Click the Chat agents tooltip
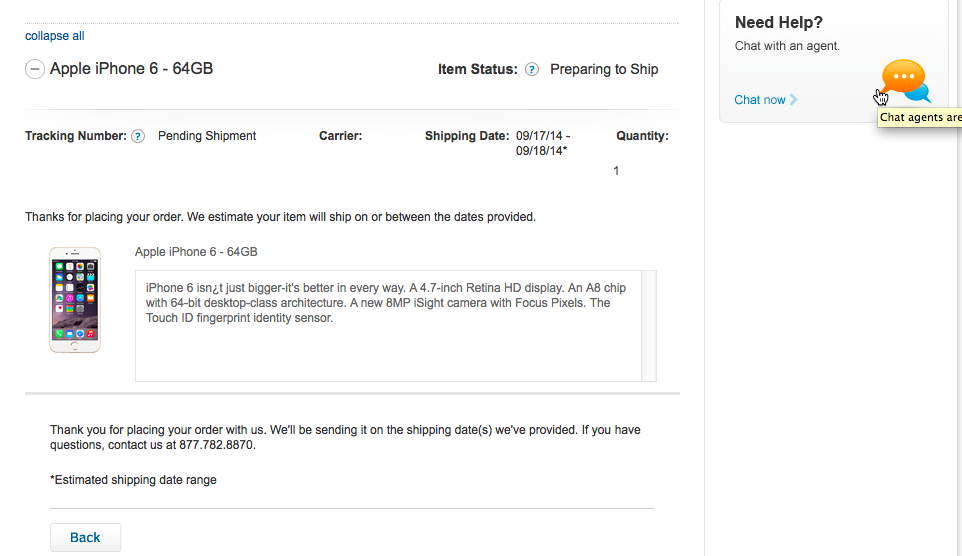Viewport: 962px width, 556px height. click(x=920, y=117)
